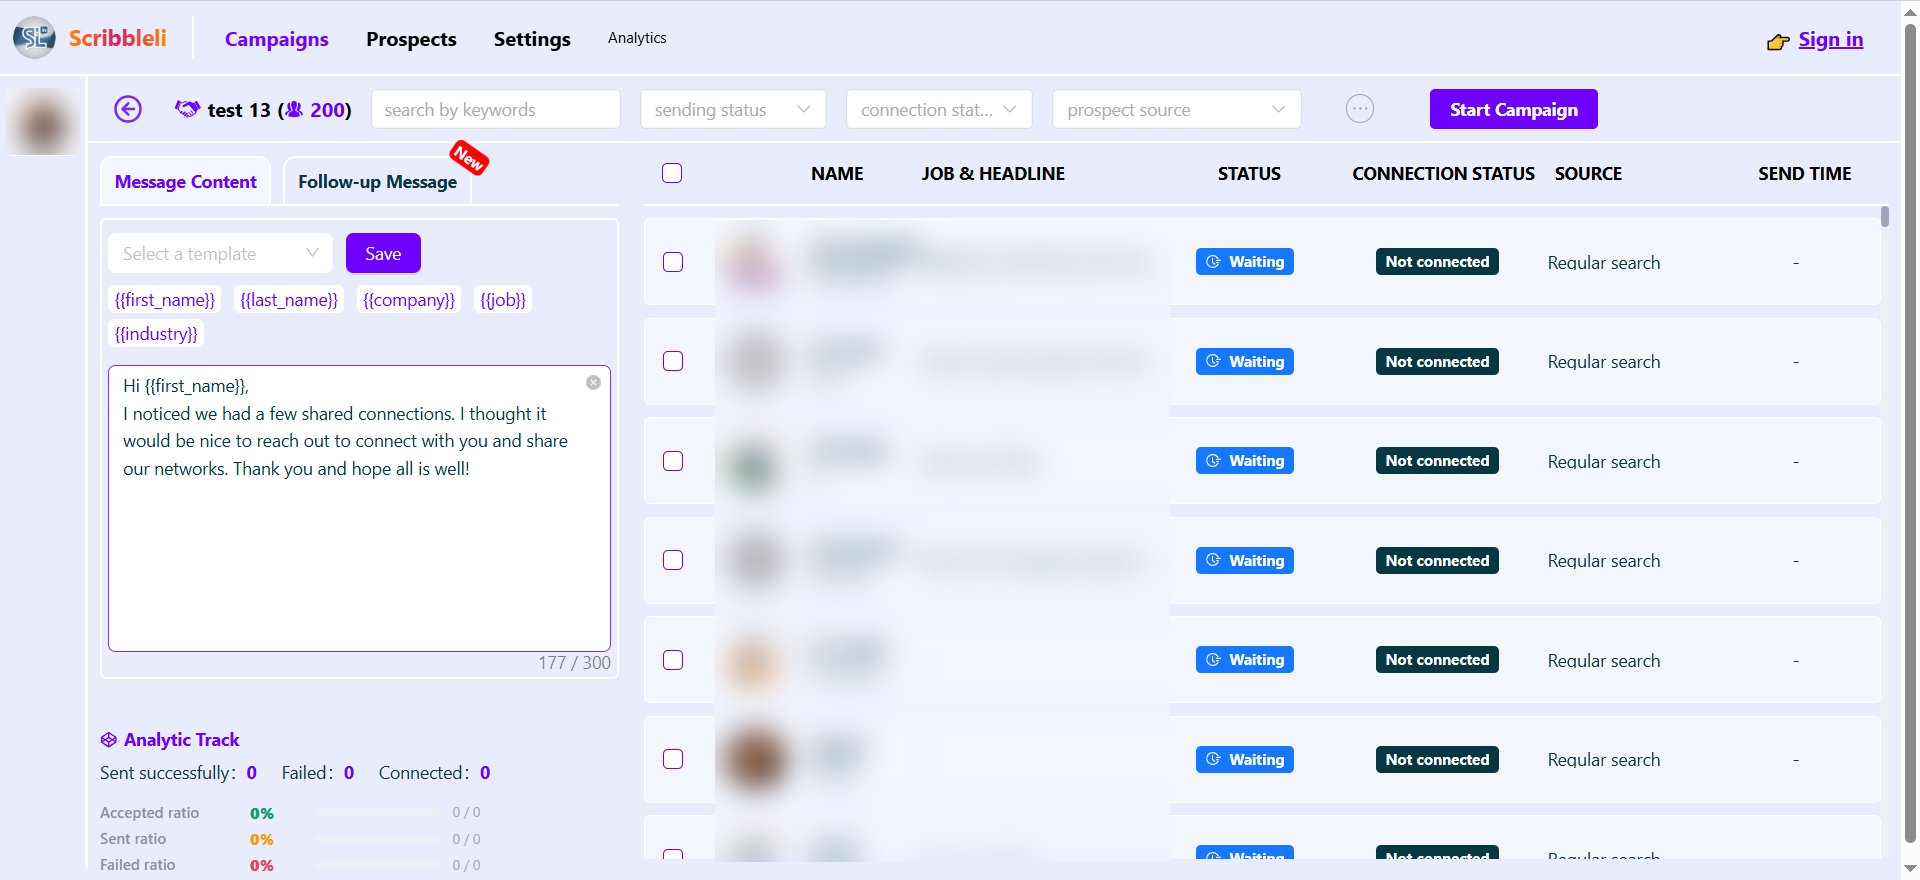Click inside the message text area

tap(359, 508)
